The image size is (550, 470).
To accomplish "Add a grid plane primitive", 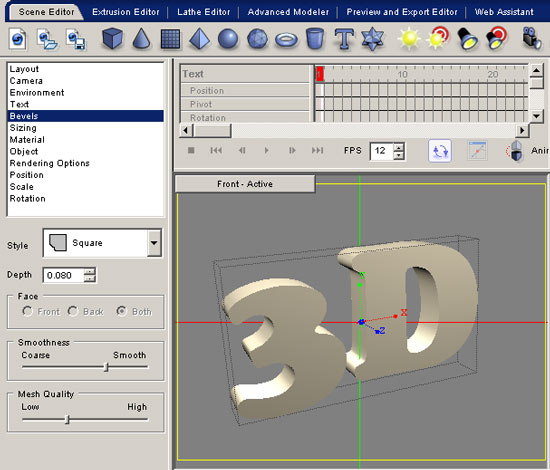I will (170, 39).
